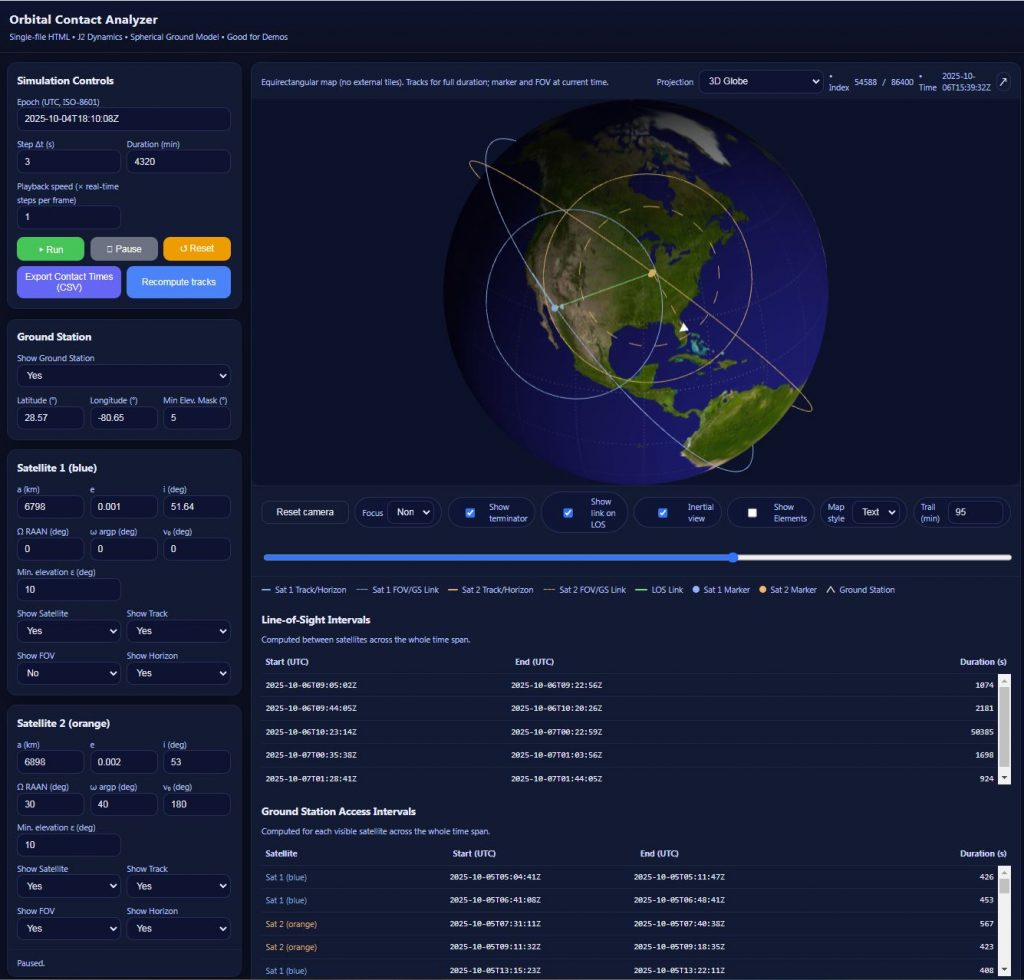
Task: Click the green Run button
Action: click(50, 249)
